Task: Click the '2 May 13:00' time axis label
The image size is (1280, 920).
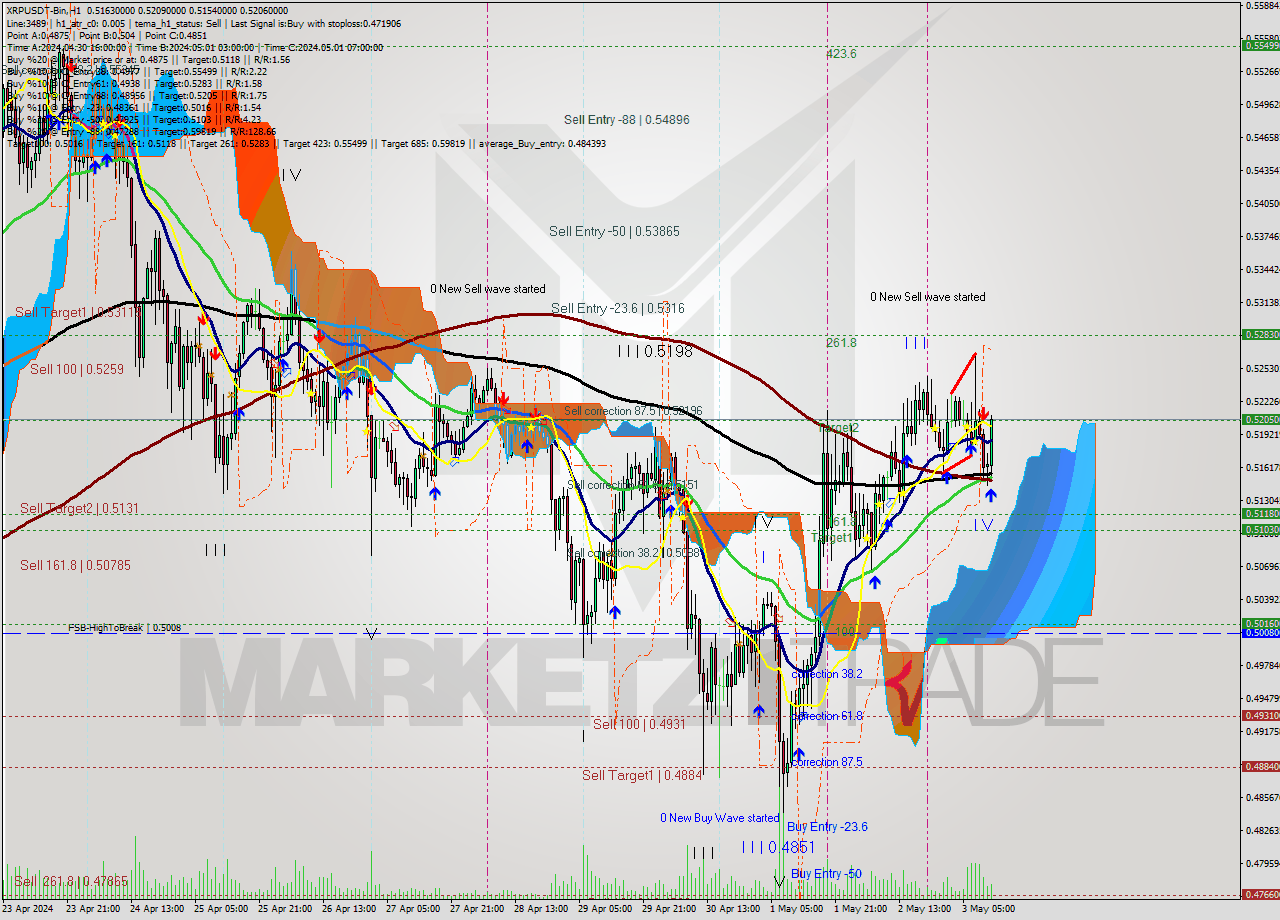Action: pyautogui.click(x=924, y=909)
